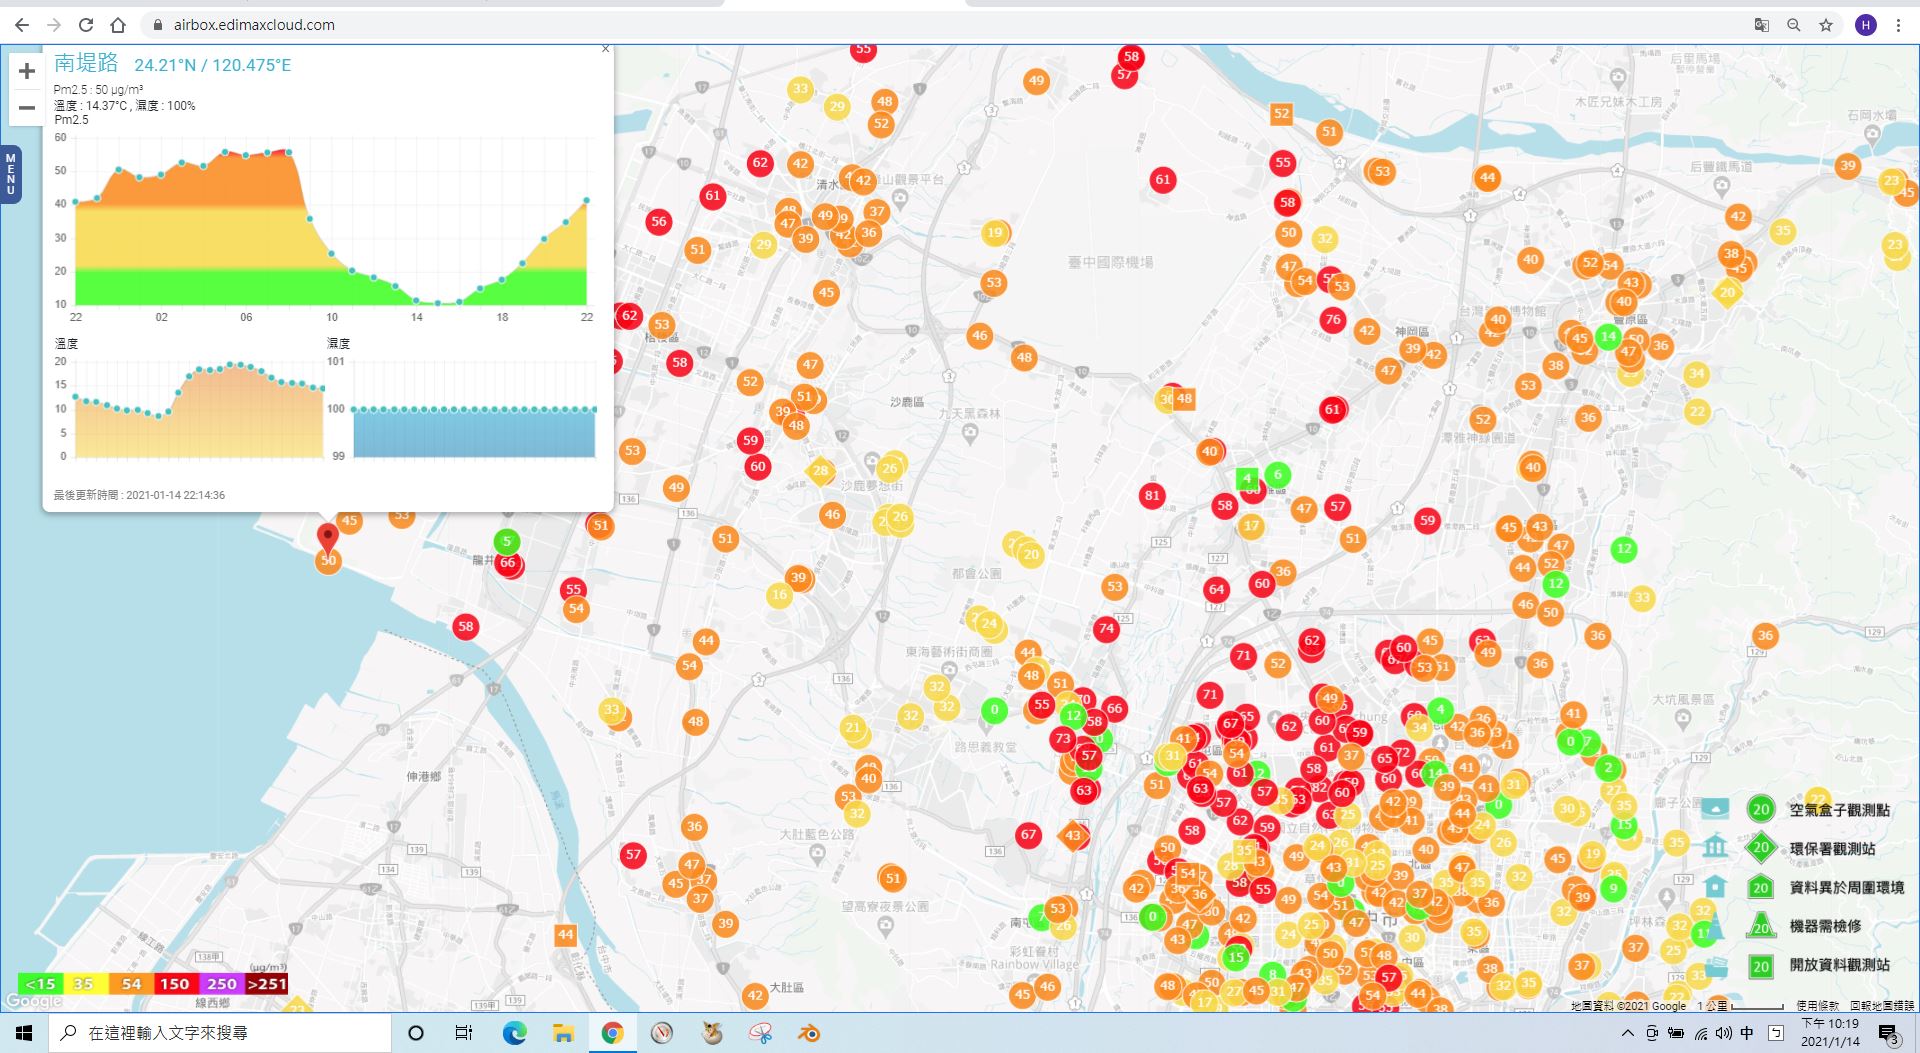Select the orange diamond 43 marker
The image size is (1920, 1053).
(x=1073, y=835)
